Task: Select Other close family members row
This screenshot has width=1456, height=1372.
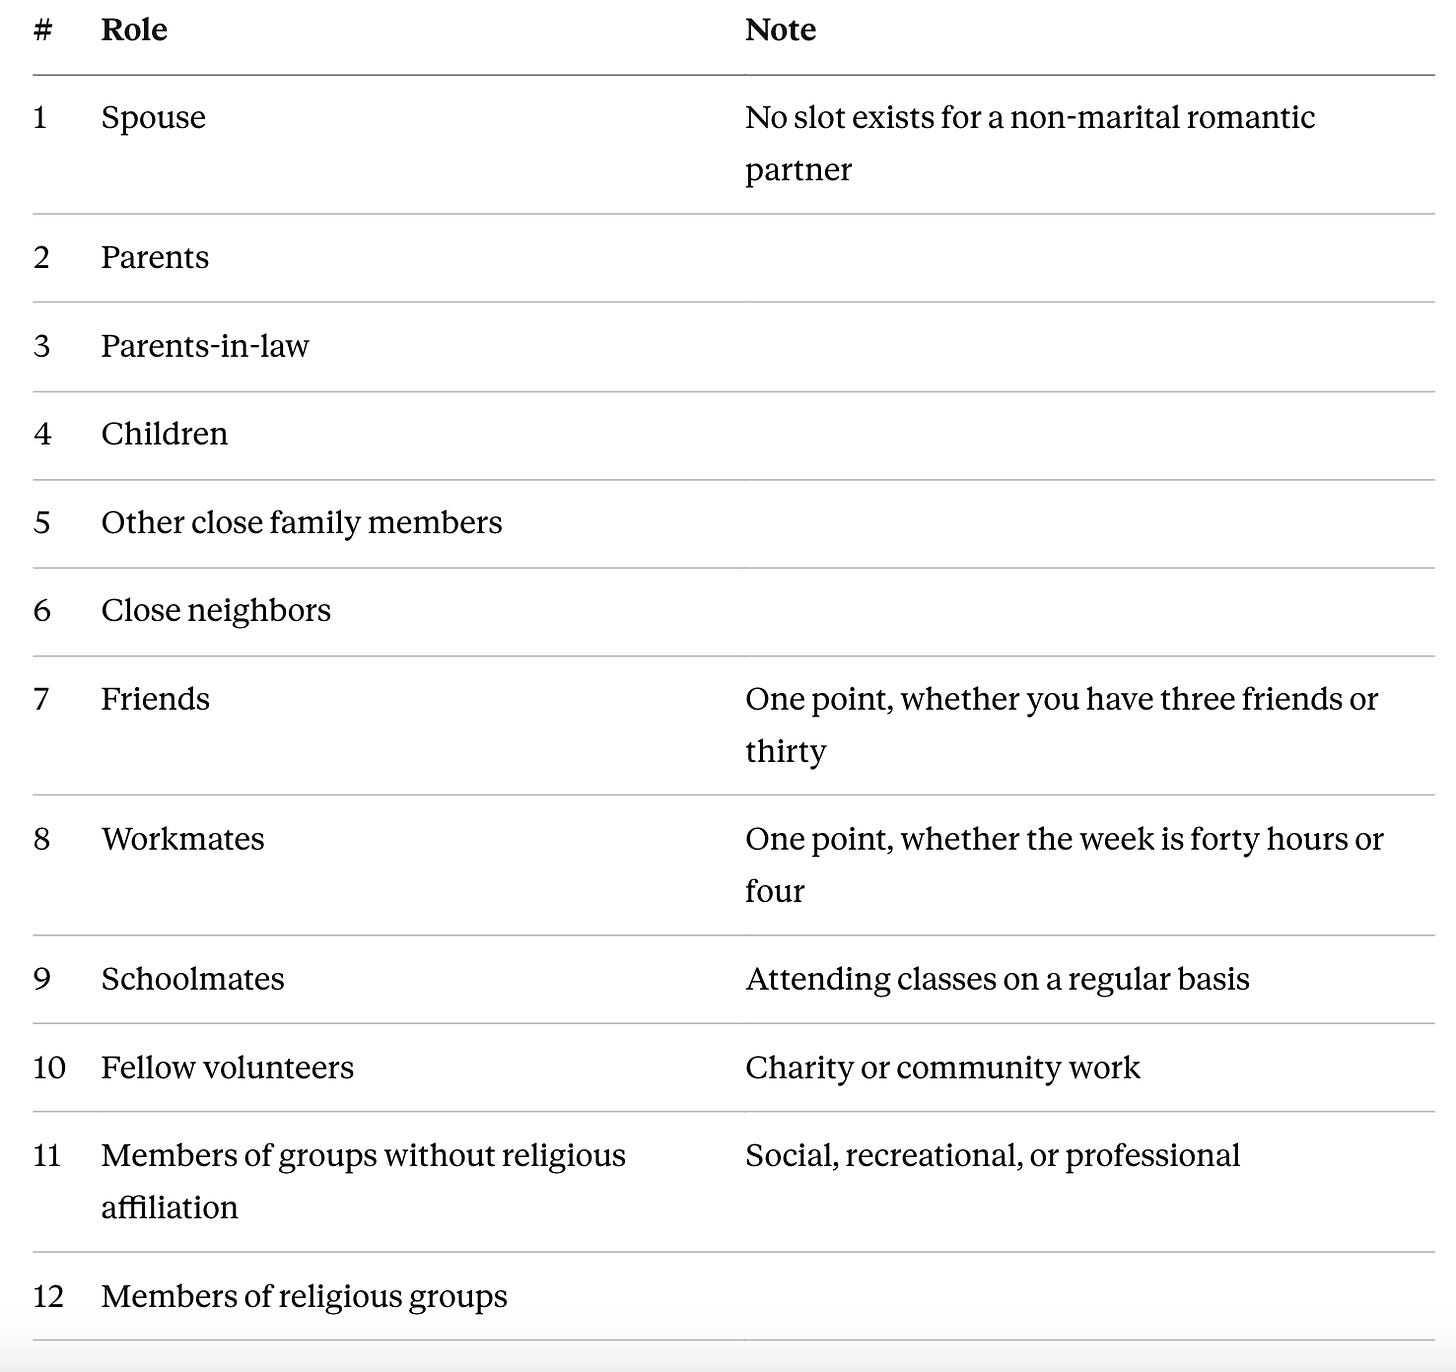Action: click(733, 523)
